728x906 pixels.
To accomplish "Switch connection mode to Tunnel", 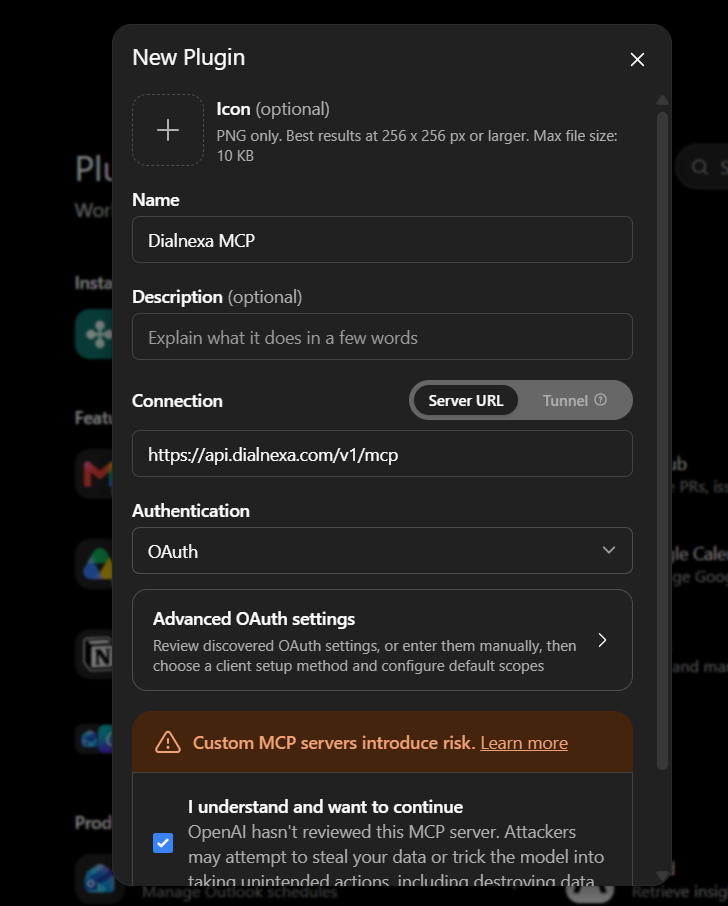I will pyautogui.click(x=574, y=400).
